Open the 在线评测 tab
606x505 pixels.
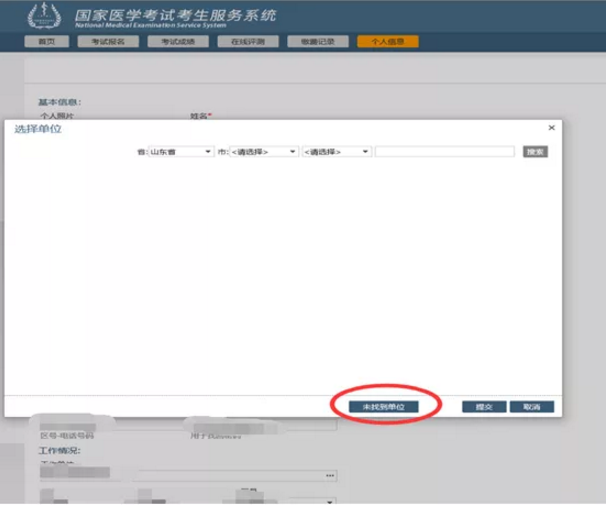(x=243, y=42)
